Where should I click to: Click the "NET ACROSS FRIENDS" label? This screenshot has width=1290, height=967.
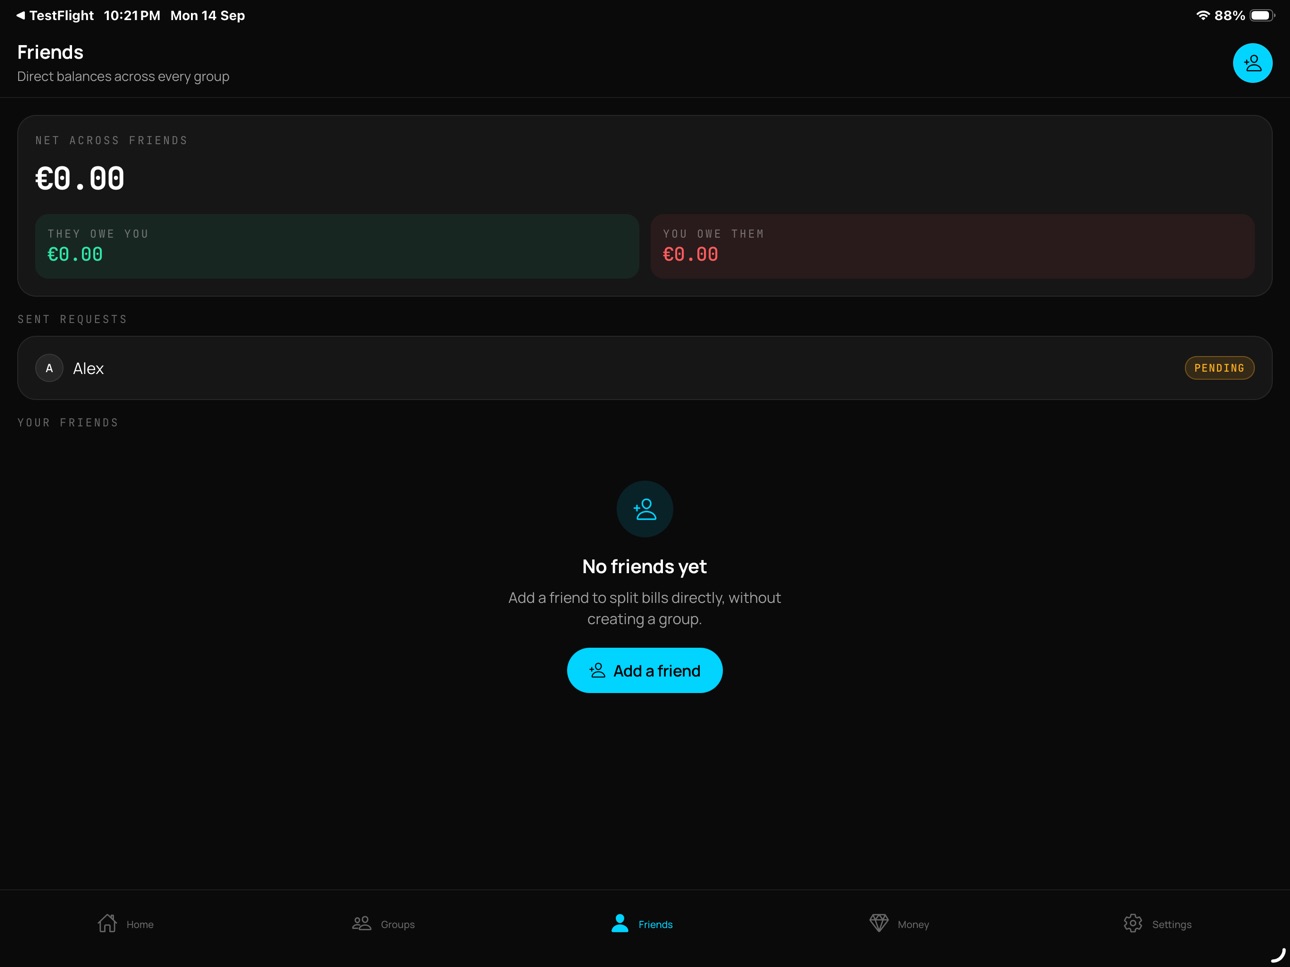click(x=112, y=141)
